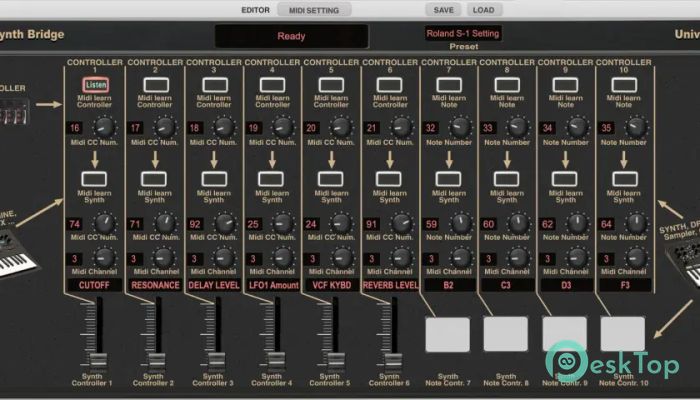Switch to the EDITOR tab
Screen dimensions: 700x400
255,10
